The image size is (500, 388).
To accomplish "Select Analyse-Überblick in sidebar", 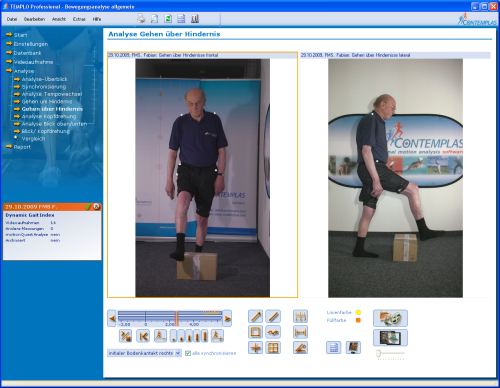I will 44,79.
